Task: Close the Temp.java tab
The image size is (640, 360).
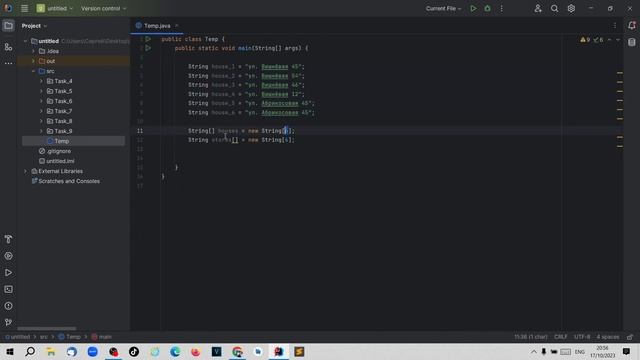Action: coord(177,26)
